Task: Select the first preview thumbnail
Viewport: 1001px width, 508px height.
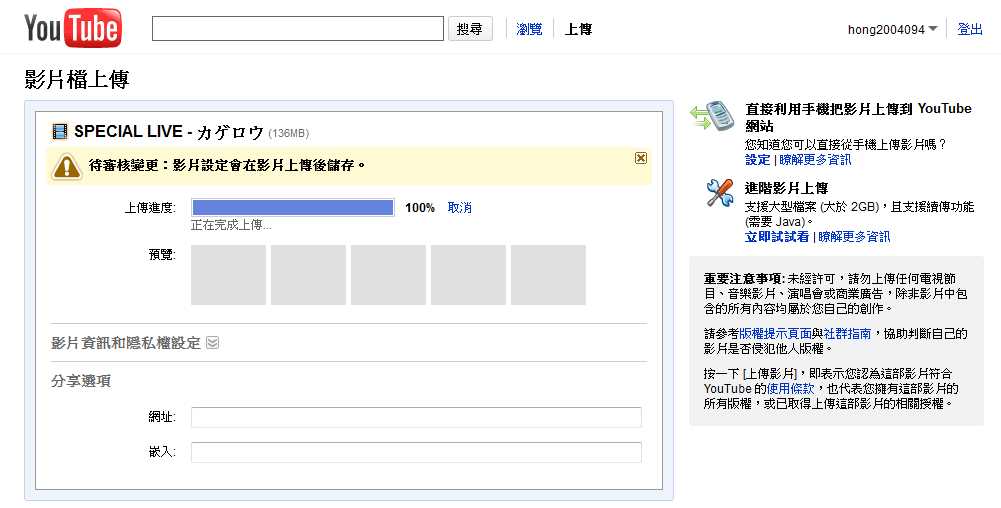Action: point(229,275)
